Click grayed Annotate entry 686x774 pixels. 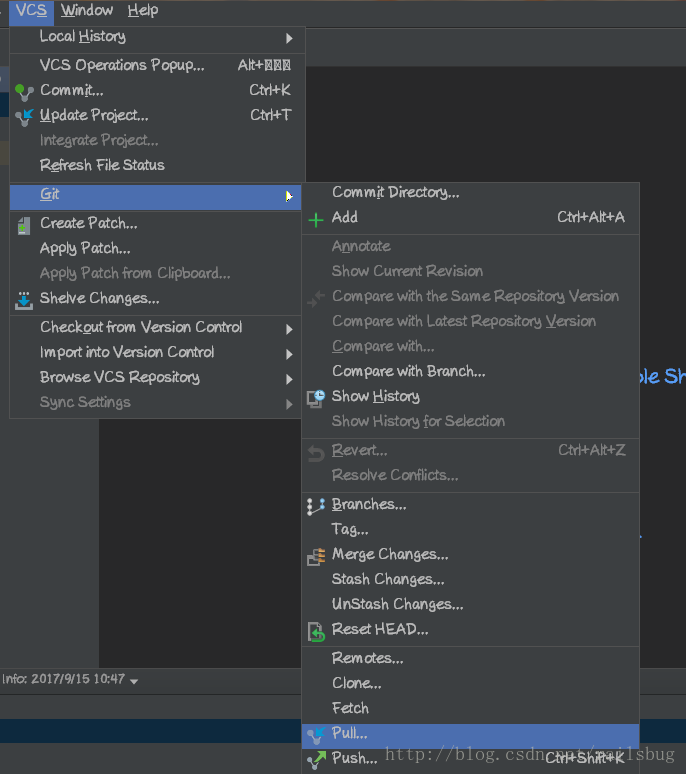(x=471, y=246)
